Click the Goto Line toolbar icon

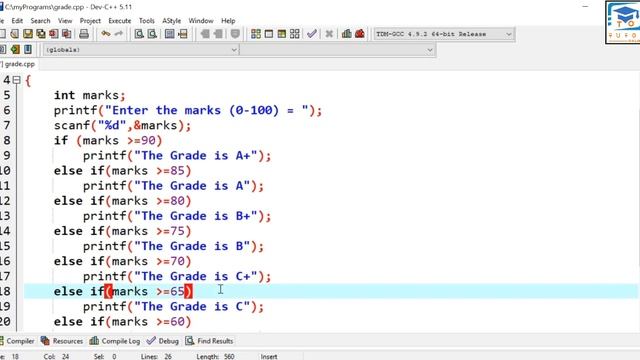182,34
